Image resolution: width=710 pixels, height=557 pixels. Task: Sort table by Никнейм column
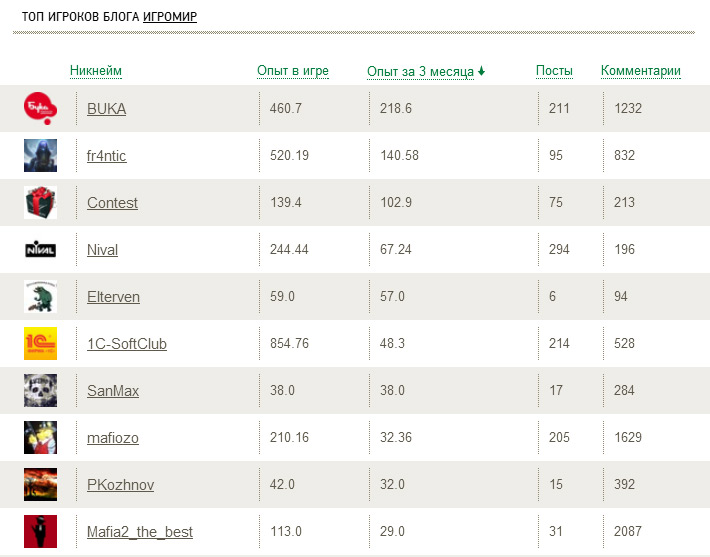[96, 71]
